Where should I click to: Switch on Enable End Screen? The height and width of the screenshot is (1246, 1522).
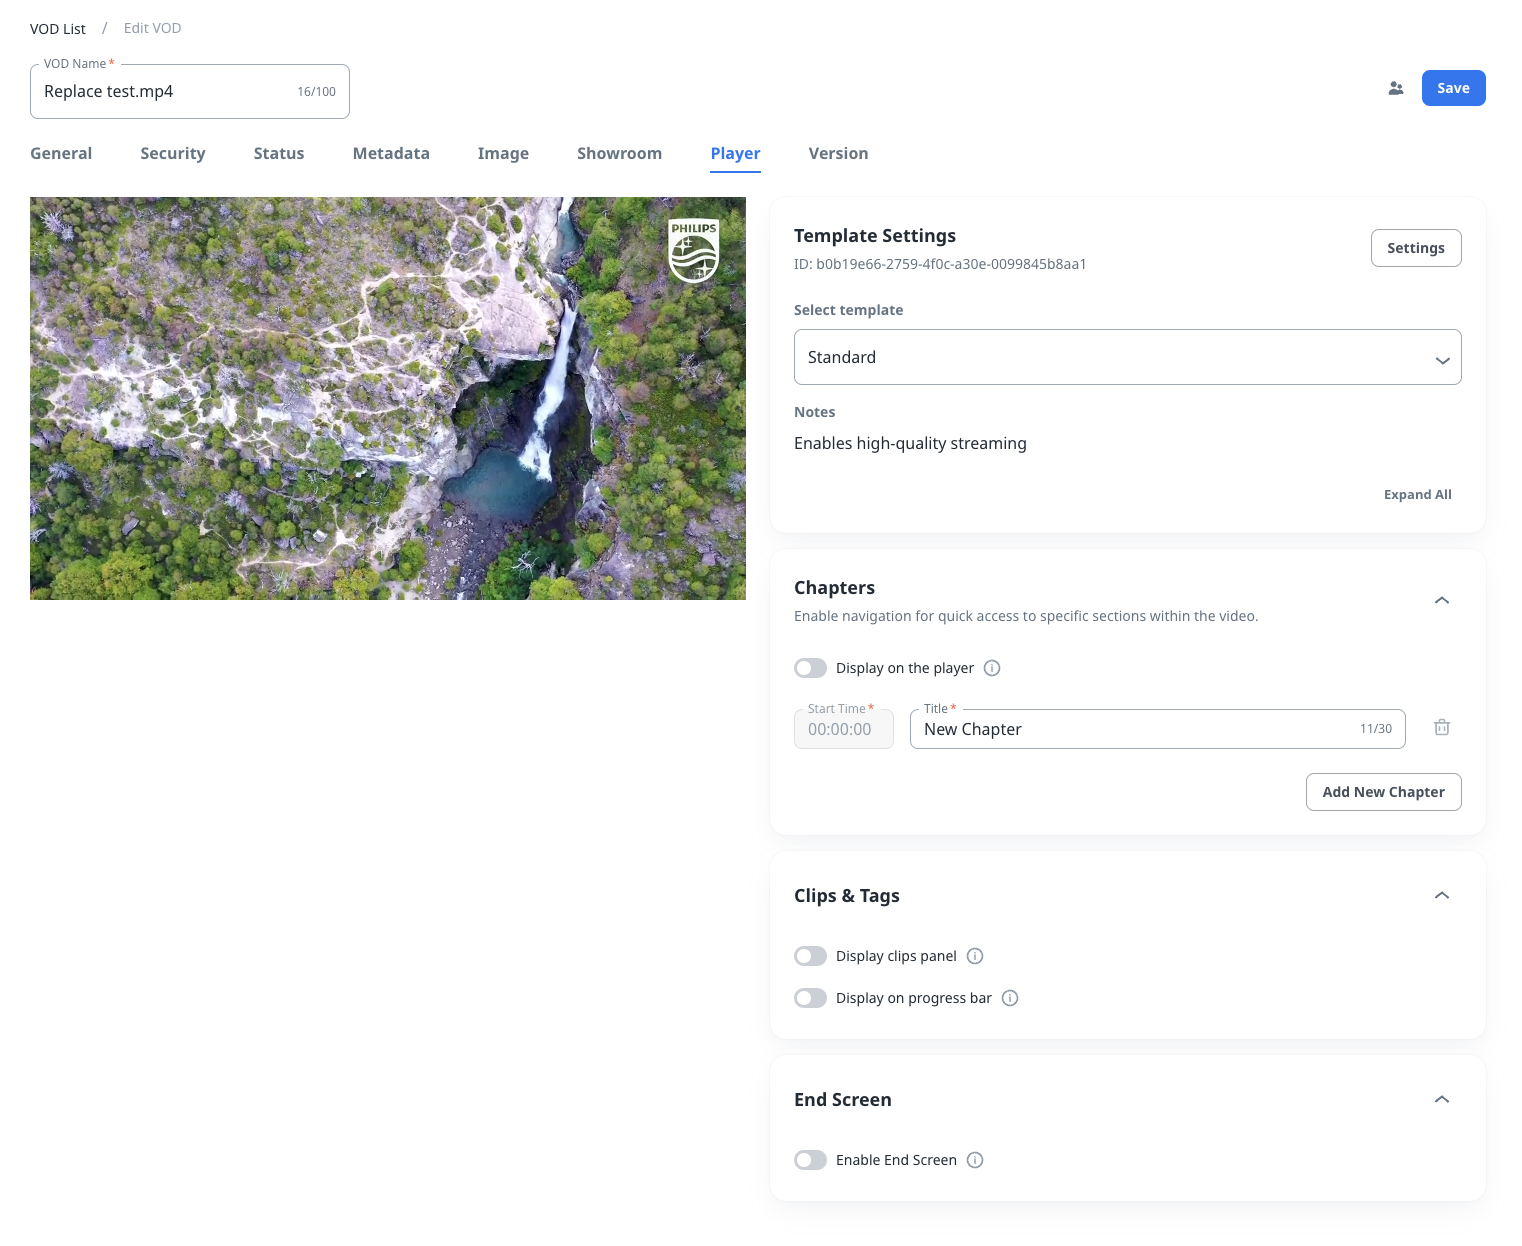(x=810, y=1160)
